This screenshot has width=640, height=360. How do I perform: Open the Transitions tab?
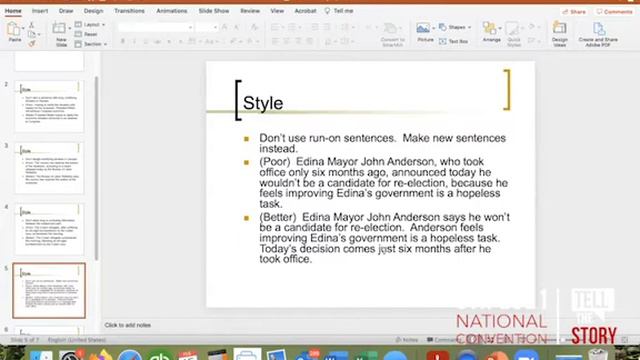pyautogui.click(x=129, y=11)
